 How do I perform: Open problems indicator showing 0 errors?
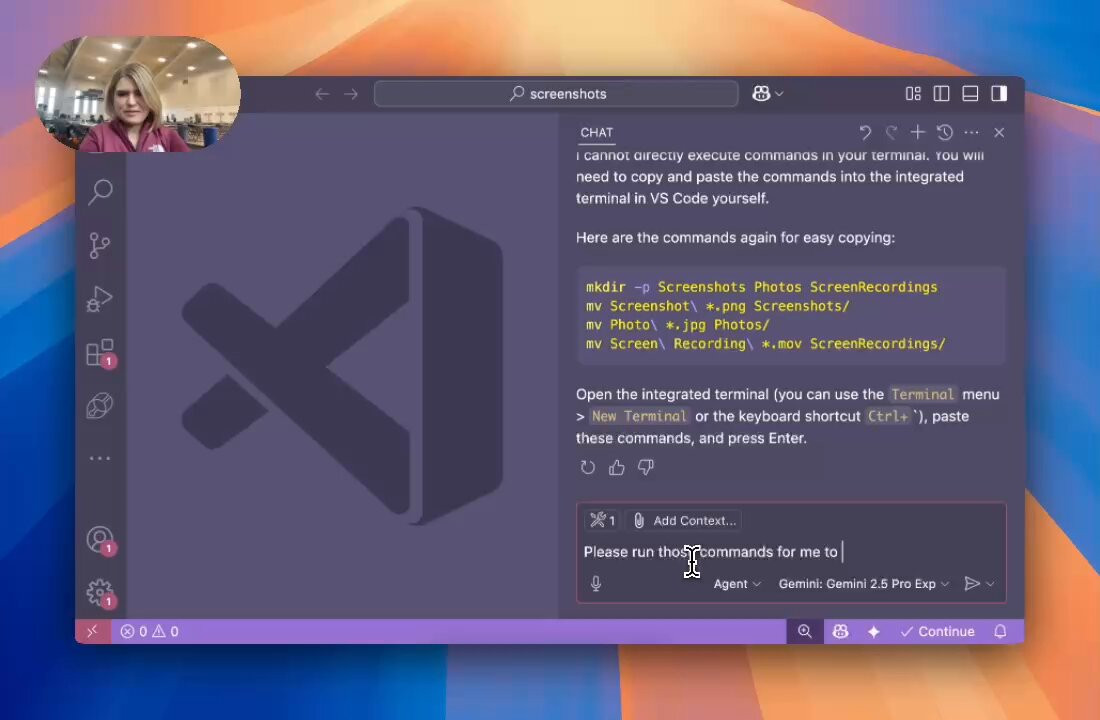coord(149,632)
